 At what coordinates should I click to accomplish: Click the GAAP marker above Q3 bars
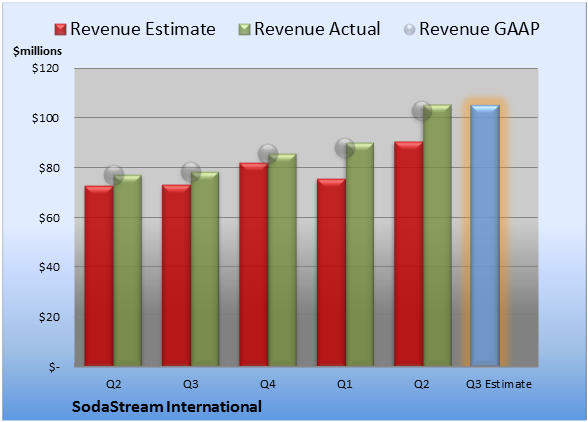click(191, 172)
